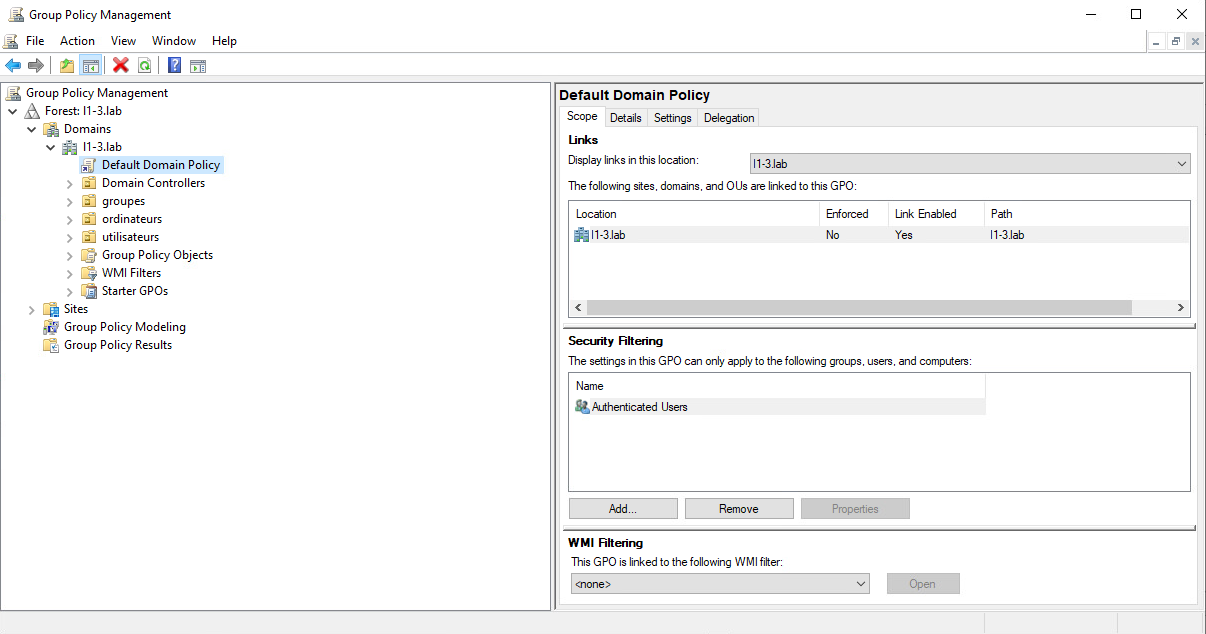Open the Help menu
1206x634 pixels.
[x=224, y=41]
